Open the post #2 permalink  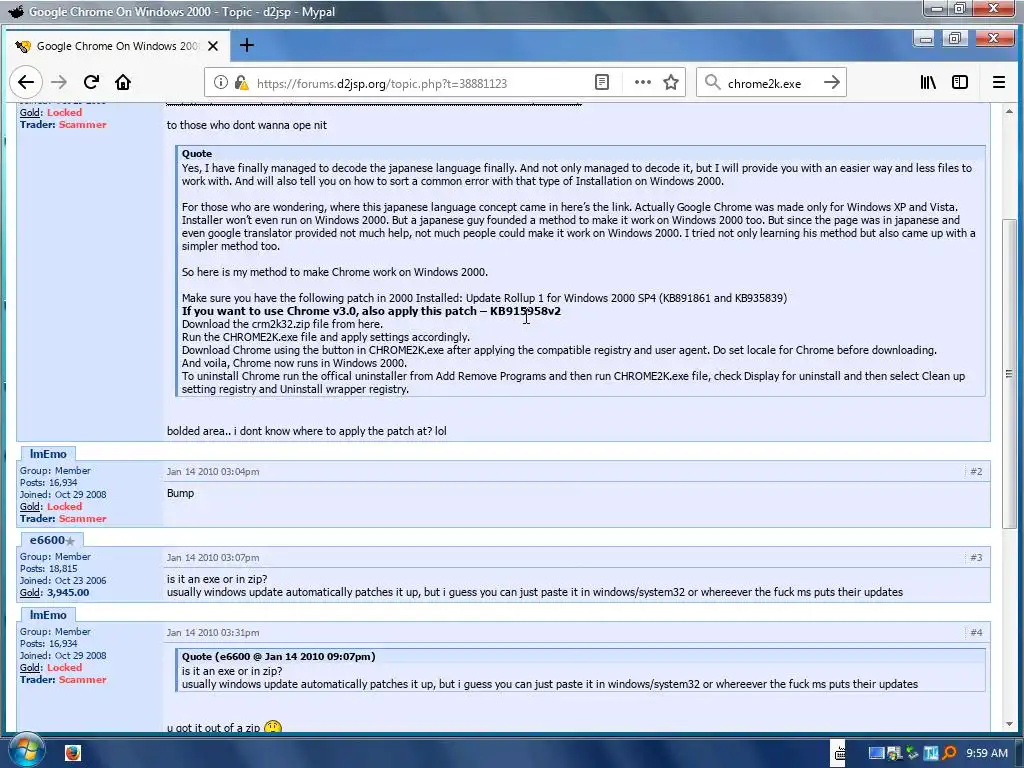click(x=976, y=472)
